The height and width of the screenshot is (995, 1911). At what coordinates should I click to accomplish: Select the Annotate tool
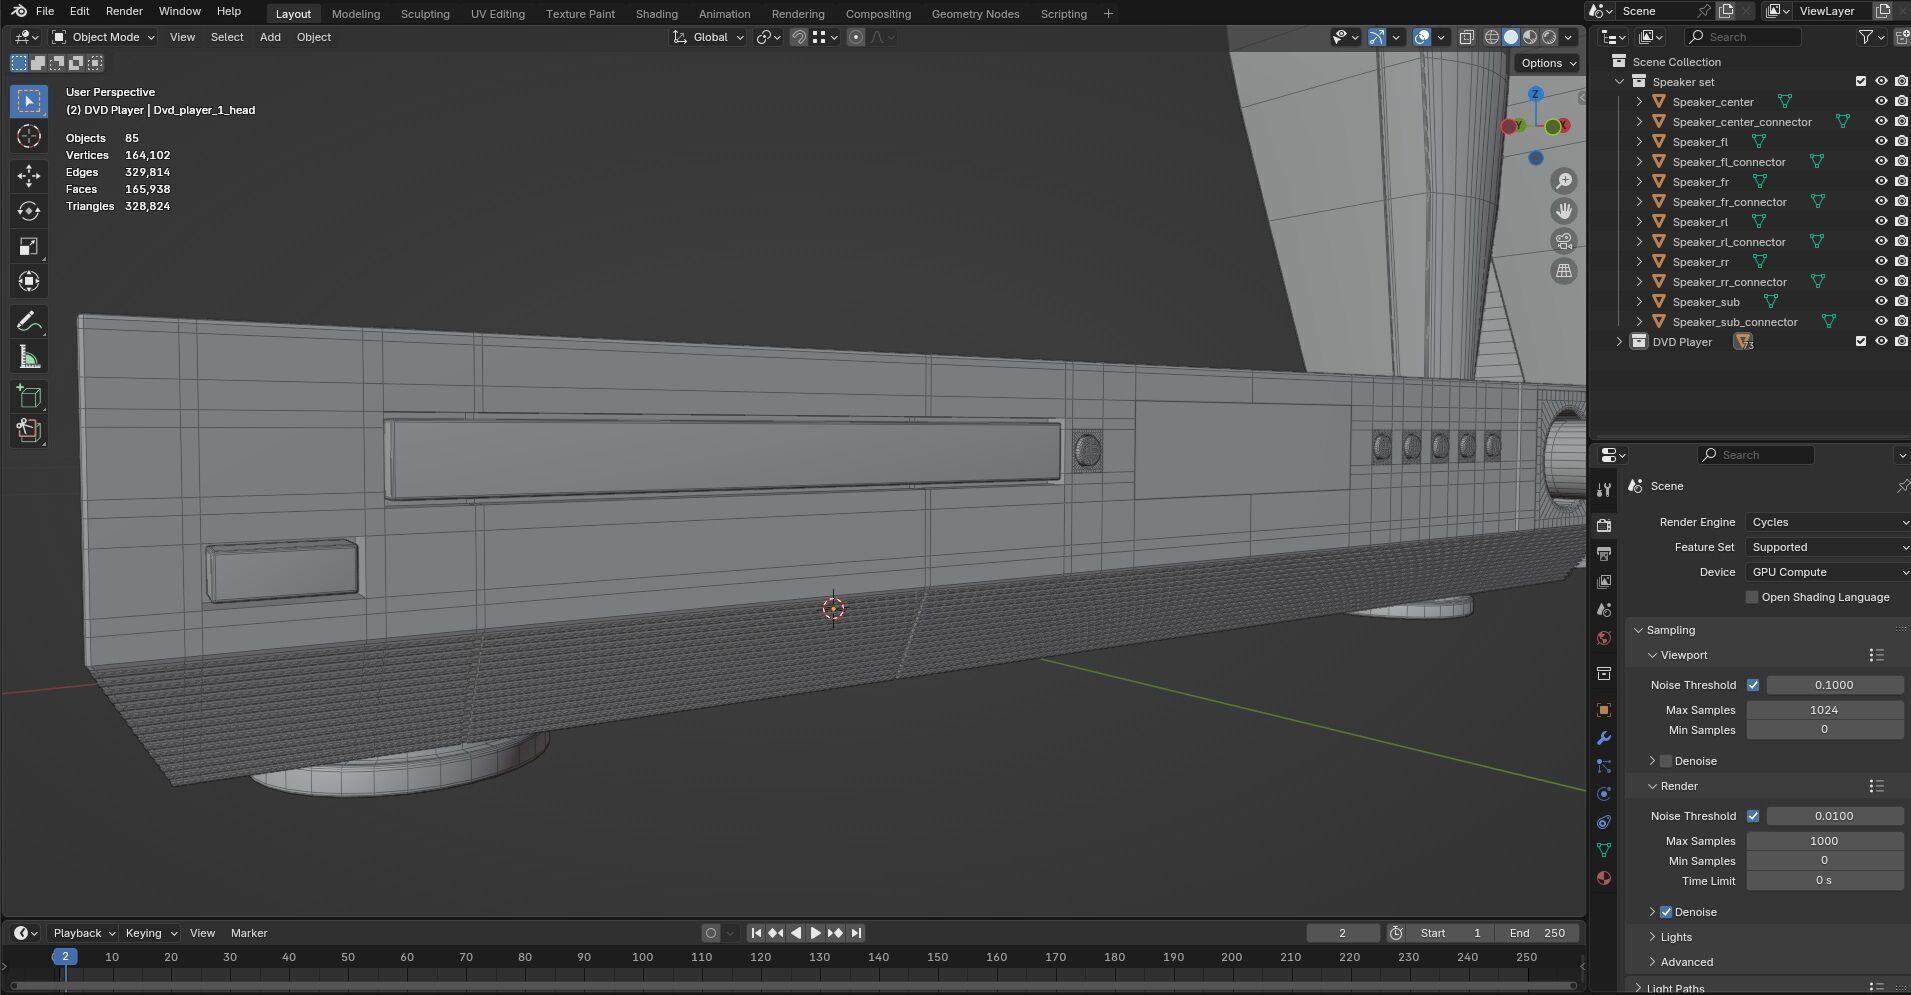coord(29,322)
